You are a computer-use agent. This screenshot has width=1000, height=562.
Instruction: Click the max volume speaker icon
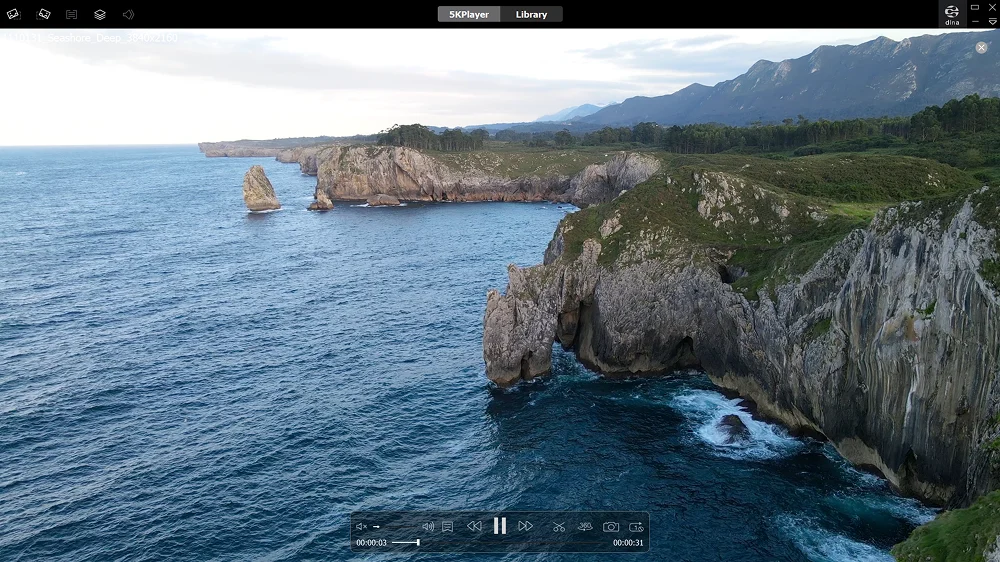tap(428, 527)
